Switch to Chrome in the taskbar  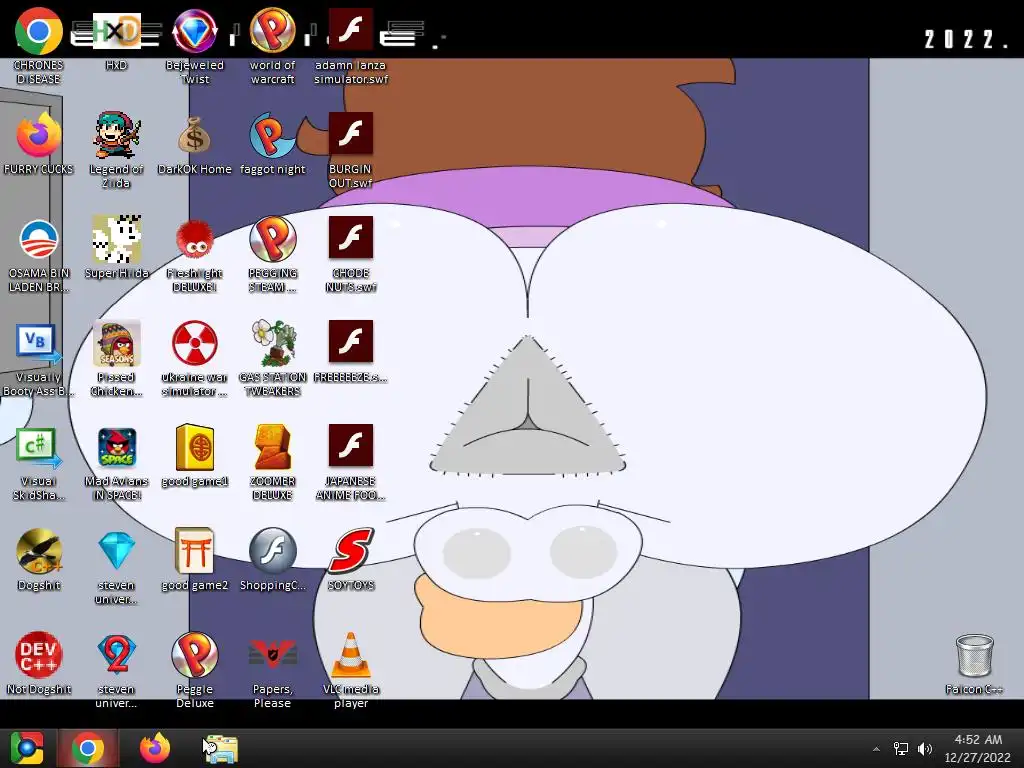(88, 748)
